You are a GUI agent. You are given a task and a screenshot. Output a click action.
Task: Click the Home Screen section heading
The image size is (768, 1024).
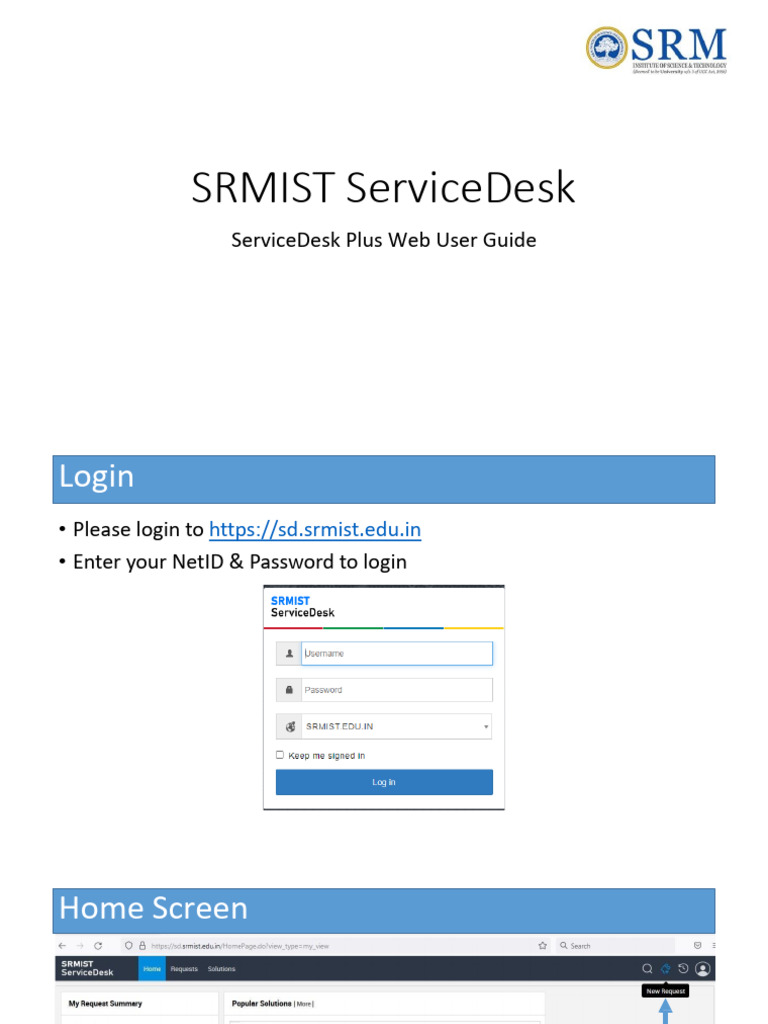(153, 908)
